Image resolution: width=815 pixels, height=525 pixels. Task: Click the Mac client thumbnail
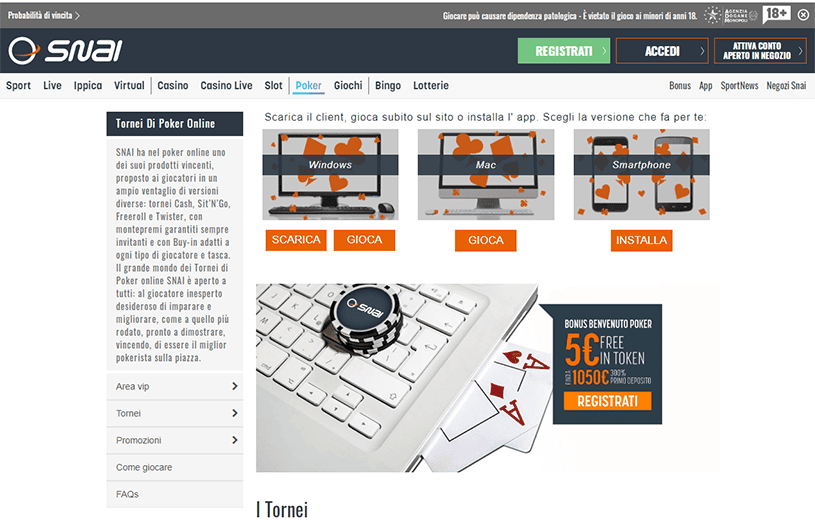pos(486,175)
